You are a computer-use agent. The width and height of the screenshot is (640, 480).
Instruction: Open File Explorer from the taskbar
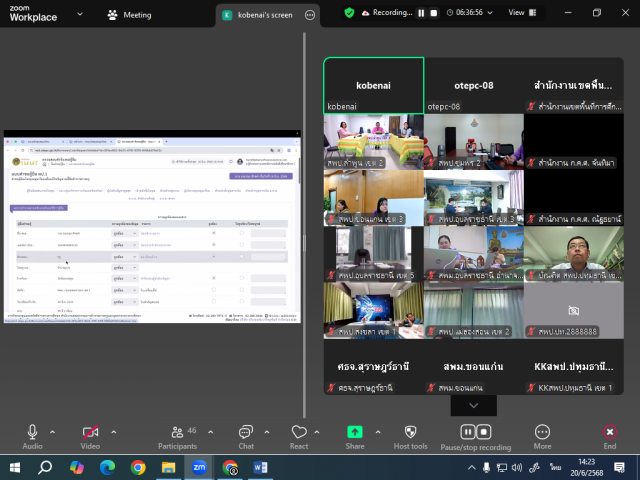[x=169, y=467]
